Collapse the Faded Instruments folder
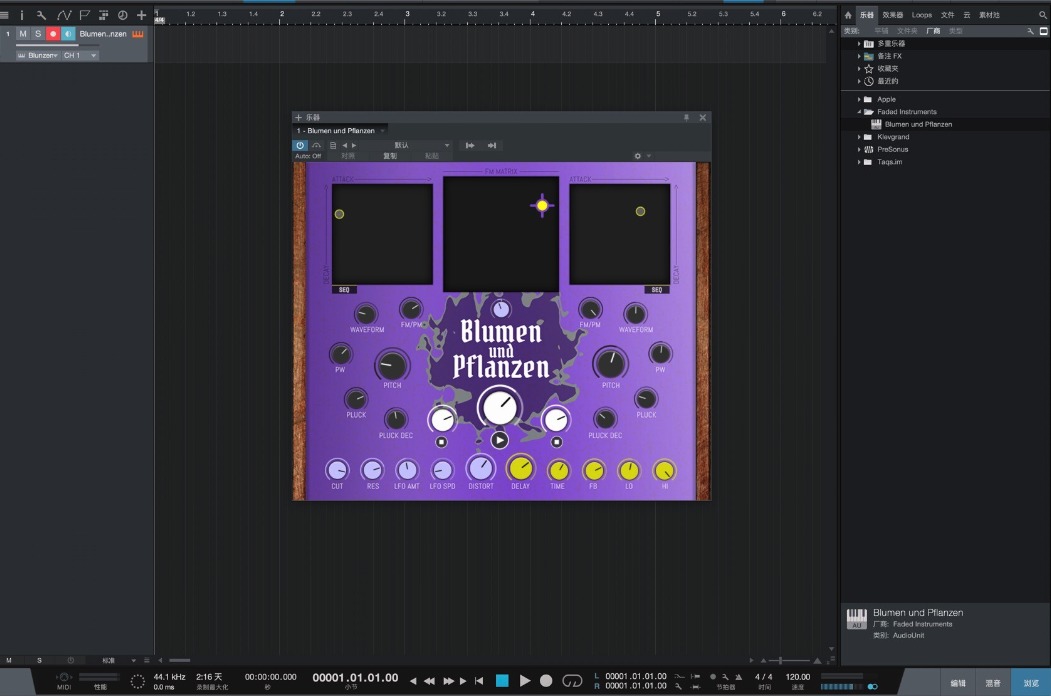The height and width of the screenshot is (696, 1051). click(x=859, y=112)
